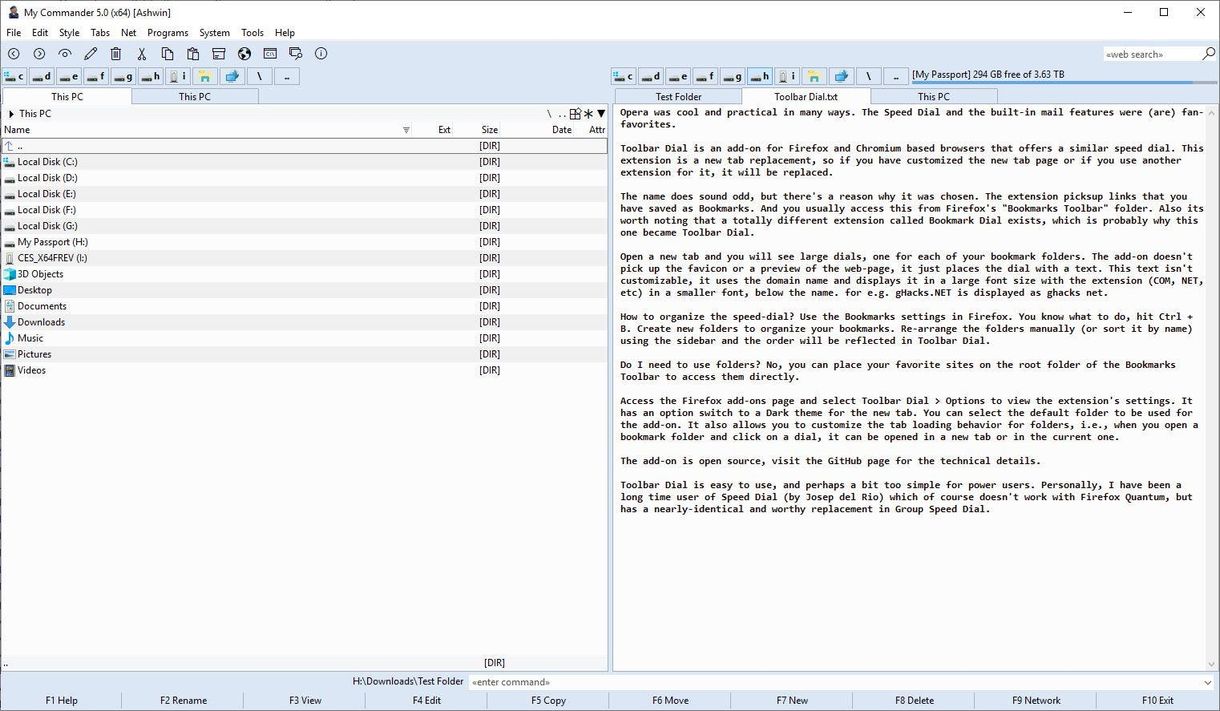Select the CES_X64FREV (I:) row
This screenshot has width=1220, height=711.
[x=304, y=258]
